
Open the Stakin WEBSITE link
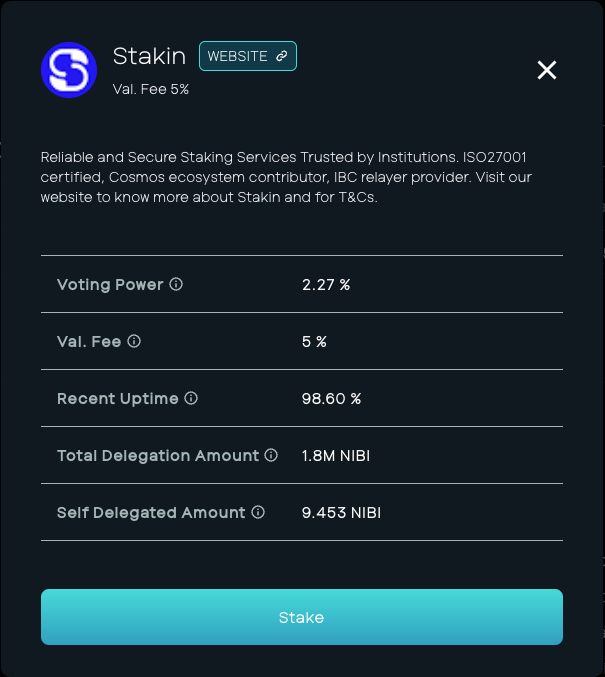[x=248, y=56]
